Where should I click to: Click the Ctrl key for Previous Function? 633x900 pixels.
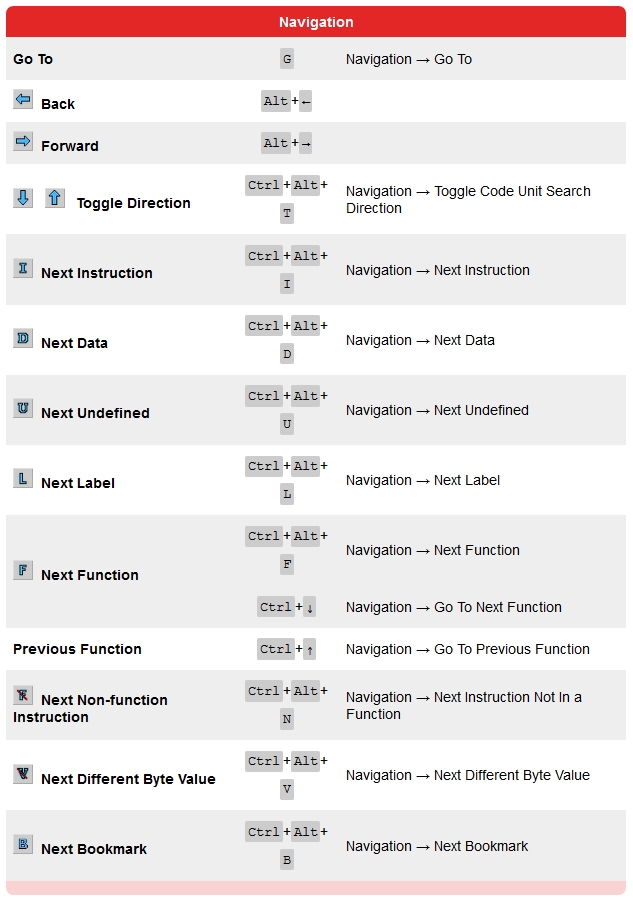pyautogui.click(x=275, y=649)
